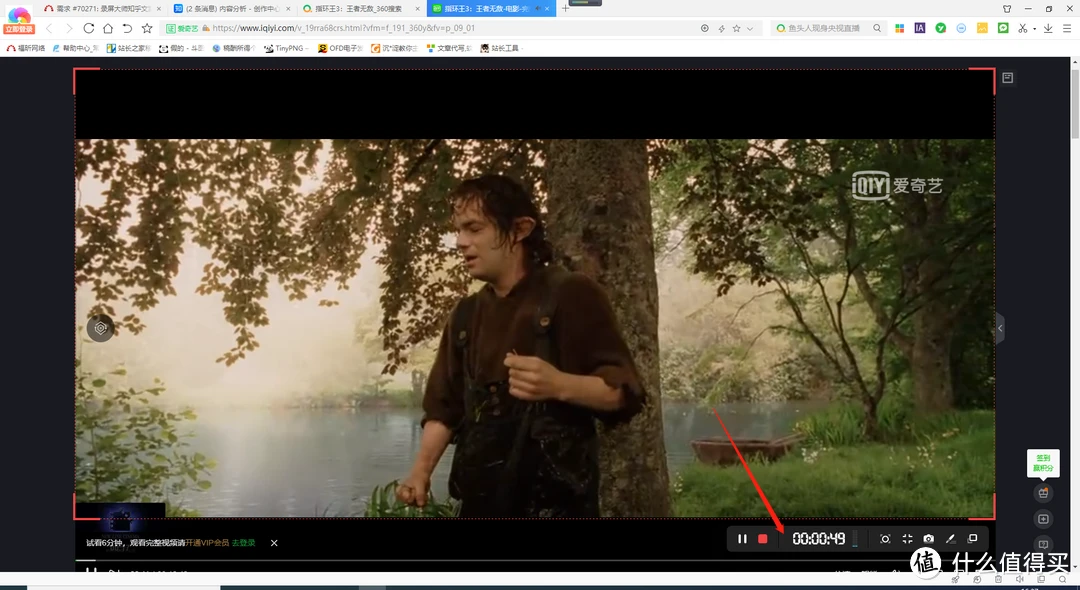This screenshot has height=590, width=1080.
Task: Click the scissors screenshot tool icon
Action: point(1023,28)
